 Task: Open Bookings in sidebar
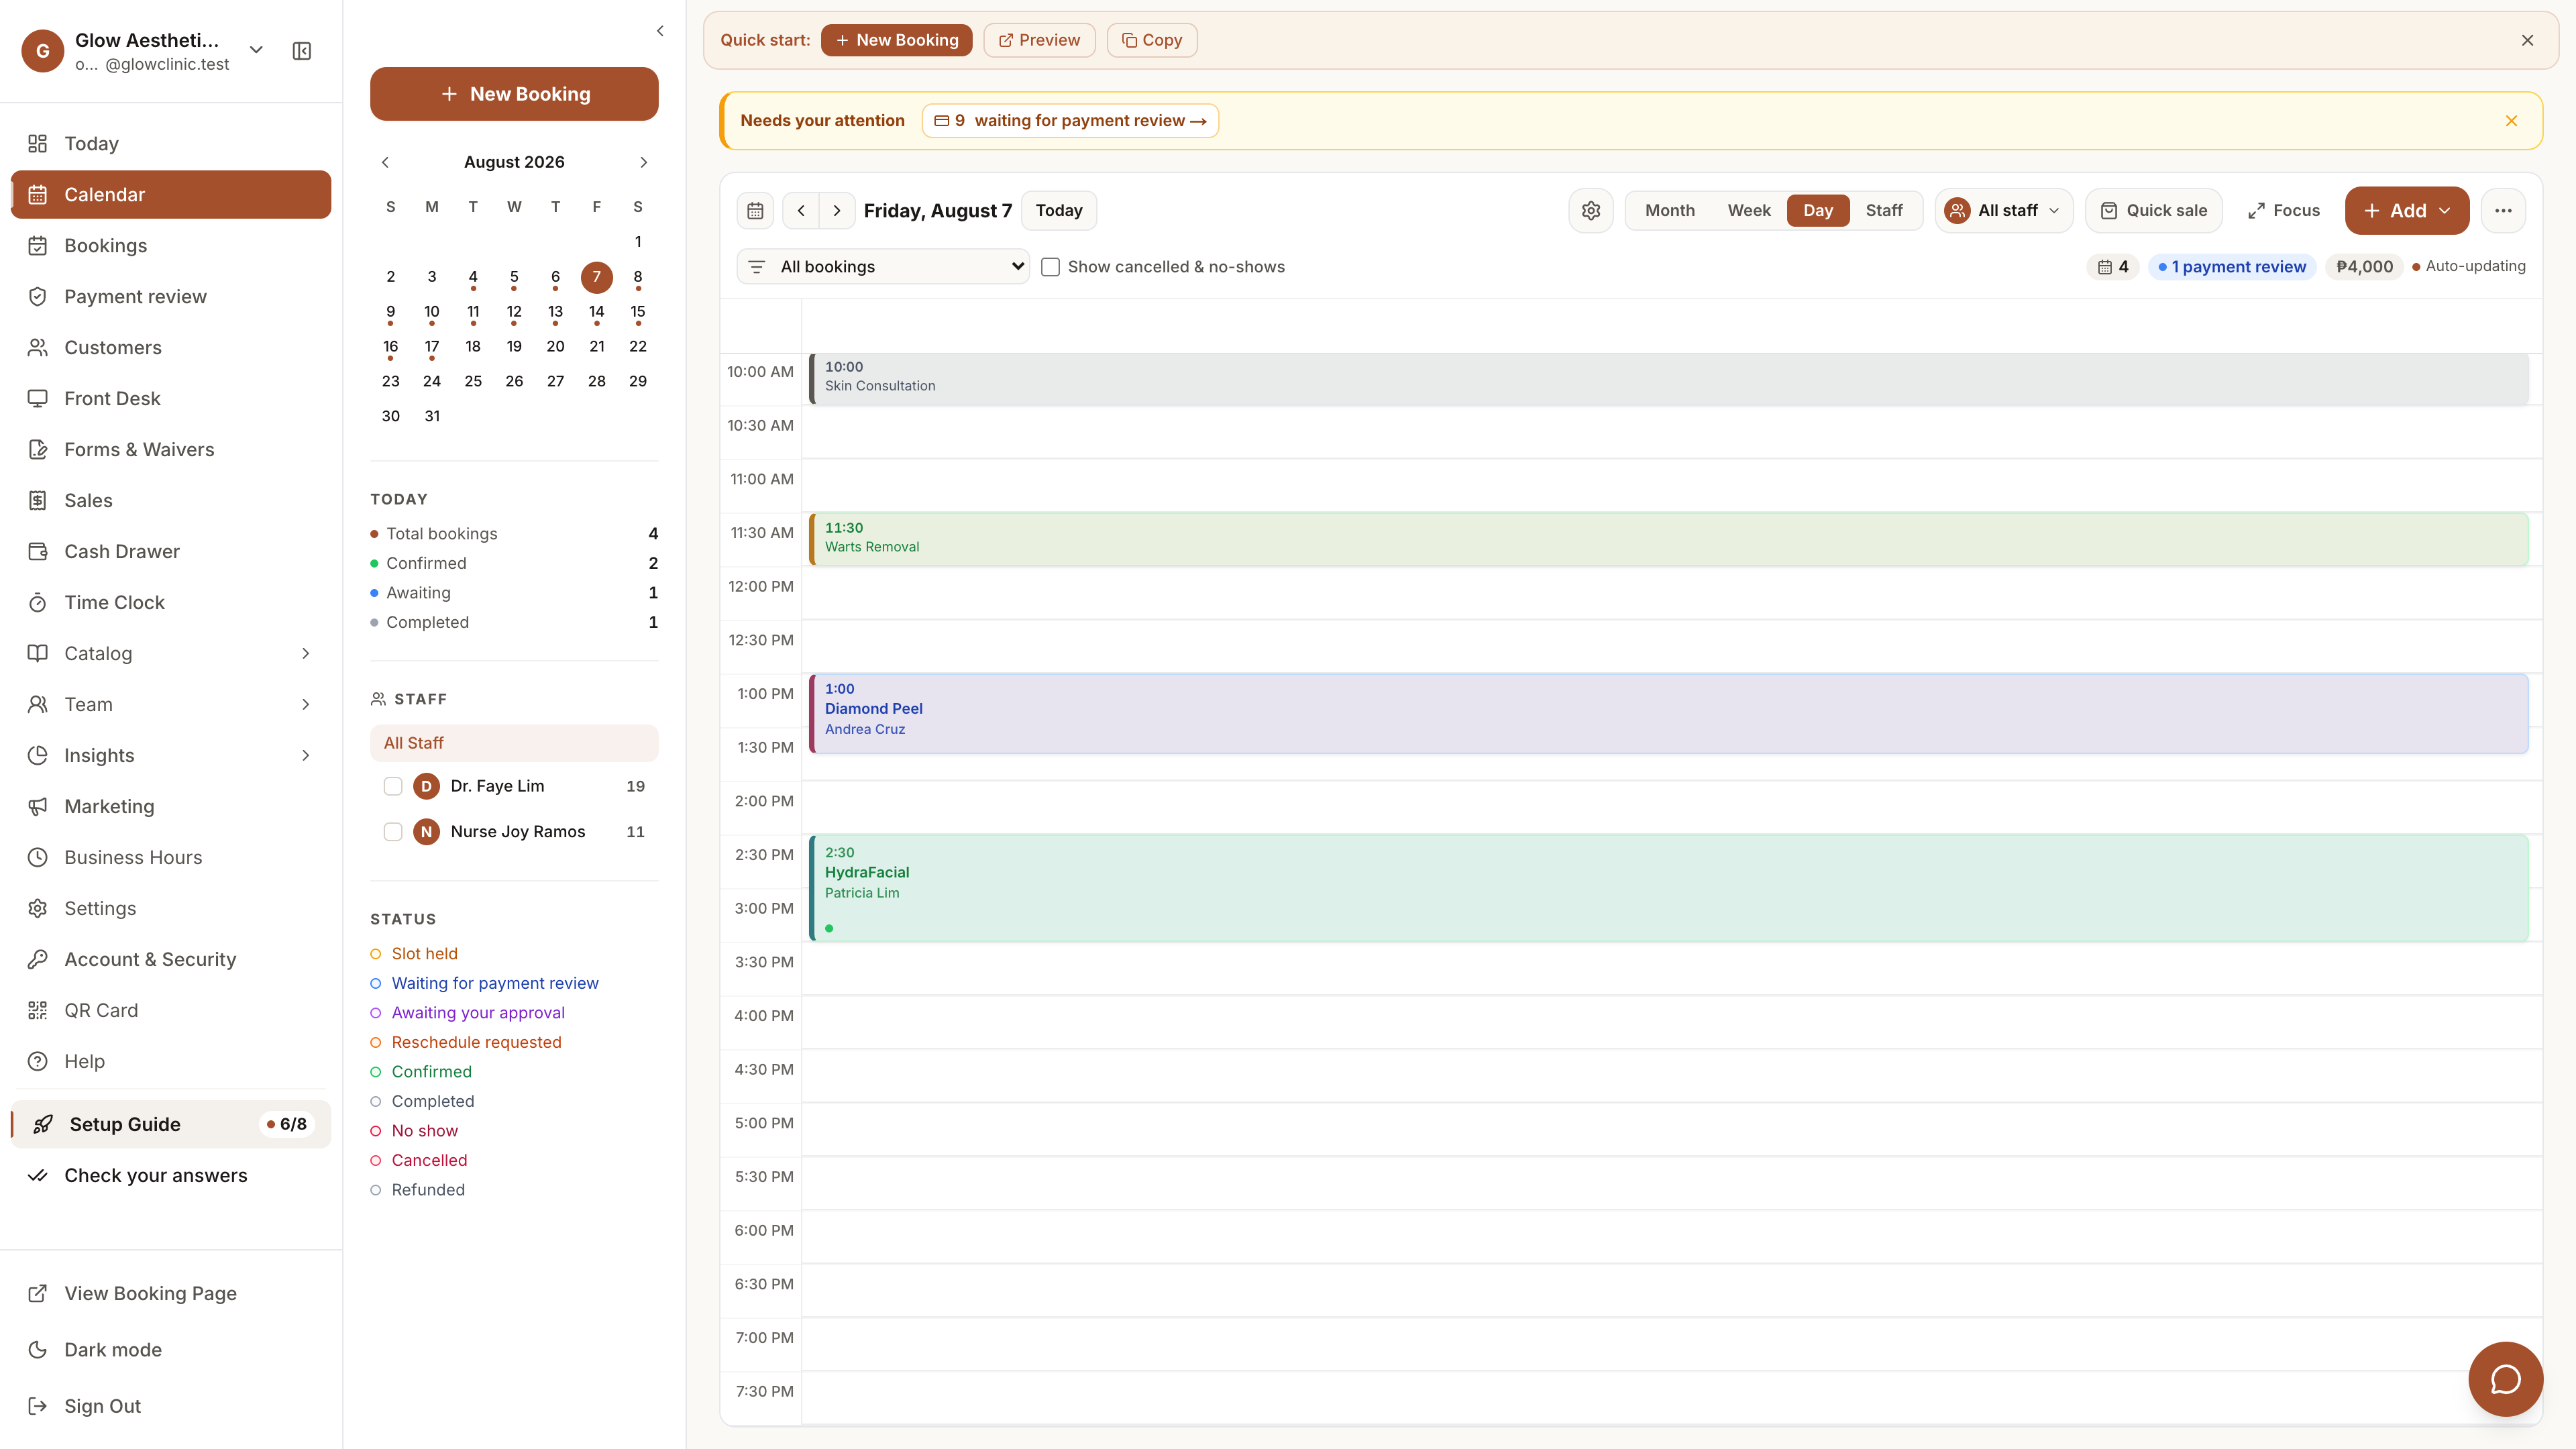point(171,245)
